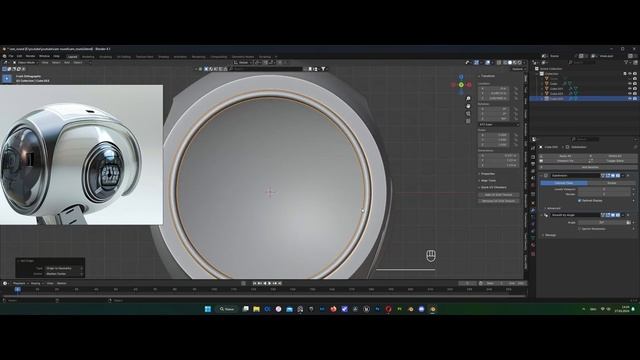Click the editor type icon in viewport header
Viewport: 640px width, 360px height.
tap(6, 62)
